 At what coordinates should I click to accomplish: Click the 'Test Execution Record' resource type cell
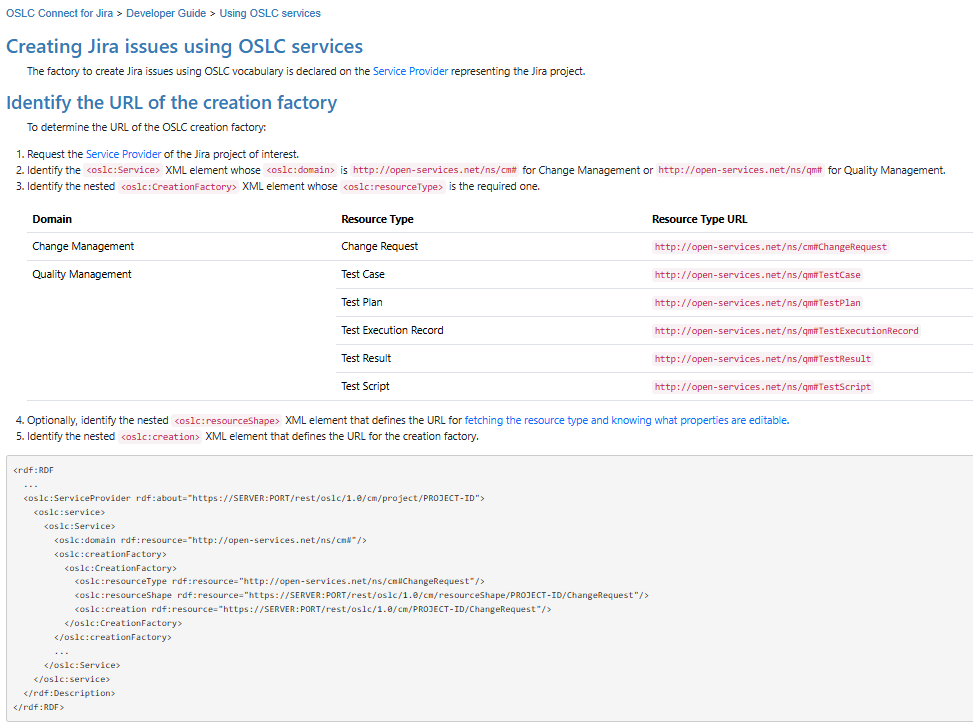click(392, 330)
